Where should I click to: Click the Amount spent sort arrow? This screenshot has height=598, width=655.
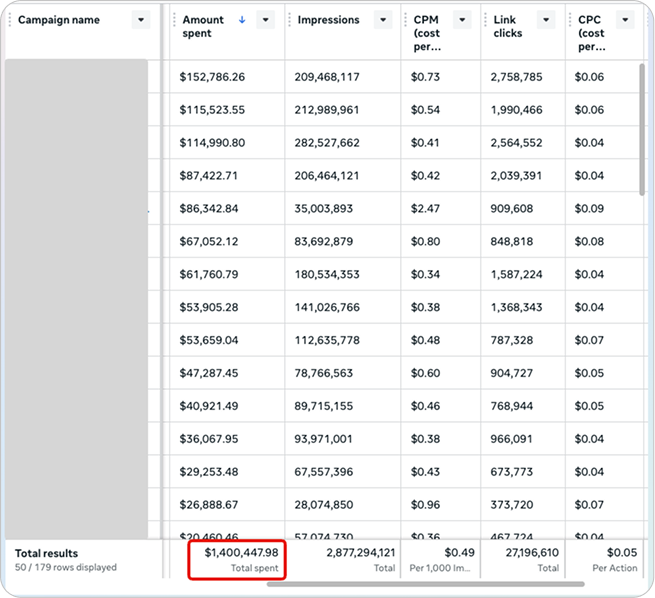coord(242,20)
